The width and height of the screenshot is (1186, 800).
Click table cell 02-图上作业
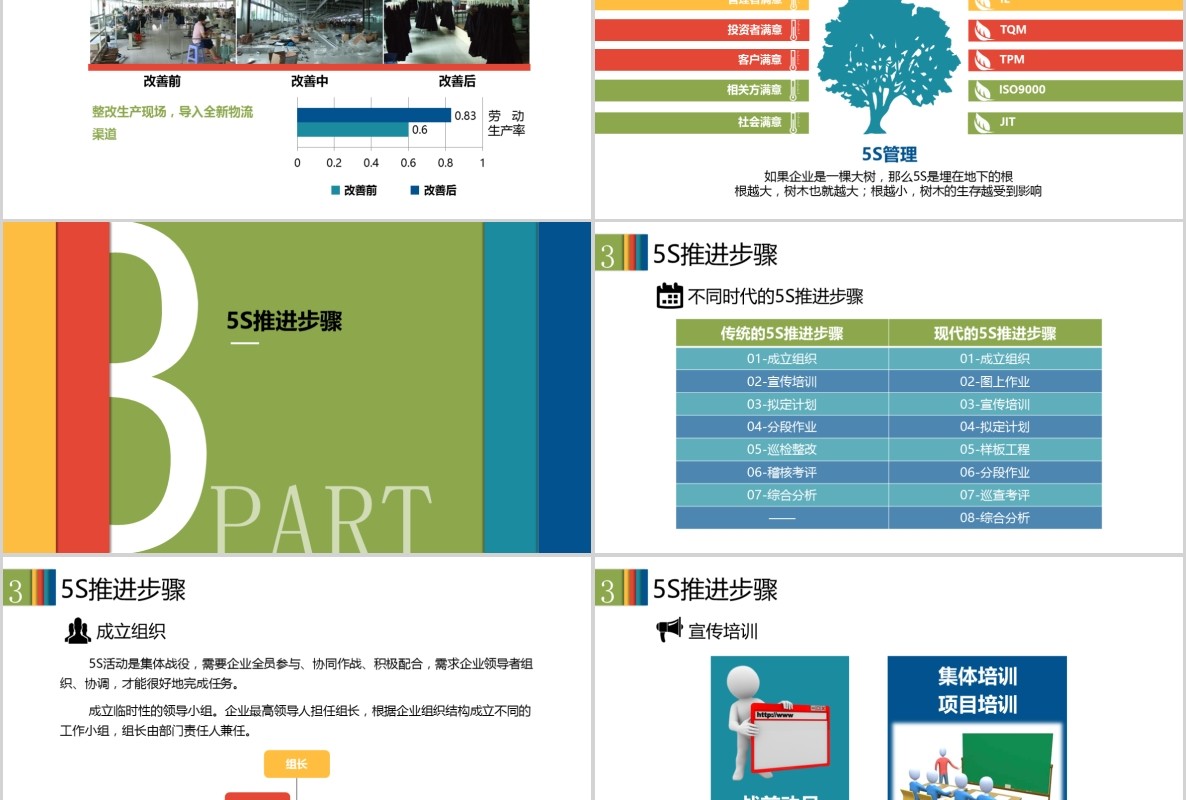(995, 381)
